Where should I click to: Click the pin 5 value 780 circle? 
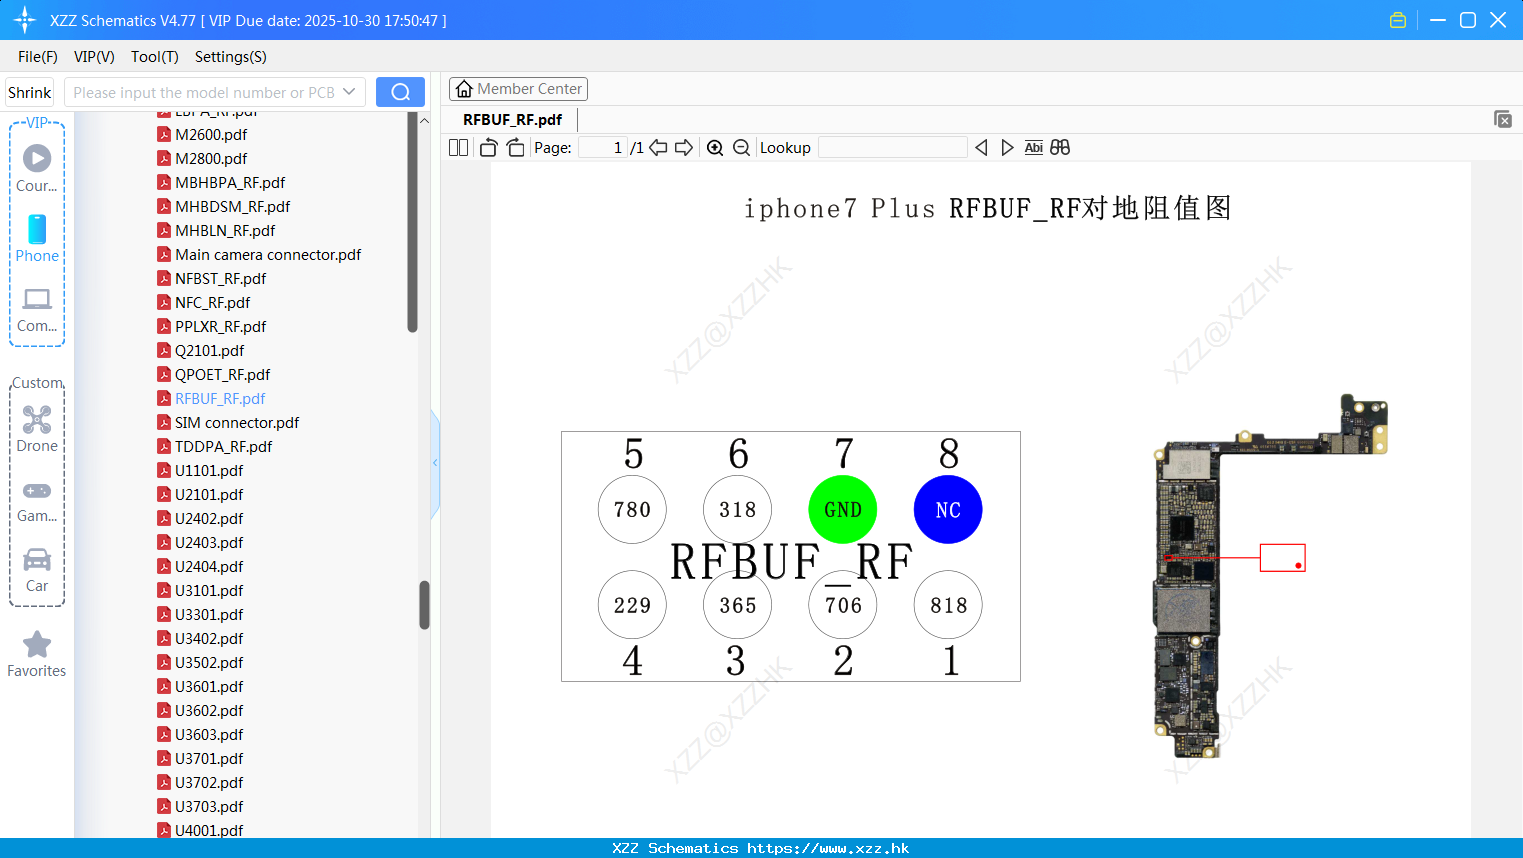point(632,509)
